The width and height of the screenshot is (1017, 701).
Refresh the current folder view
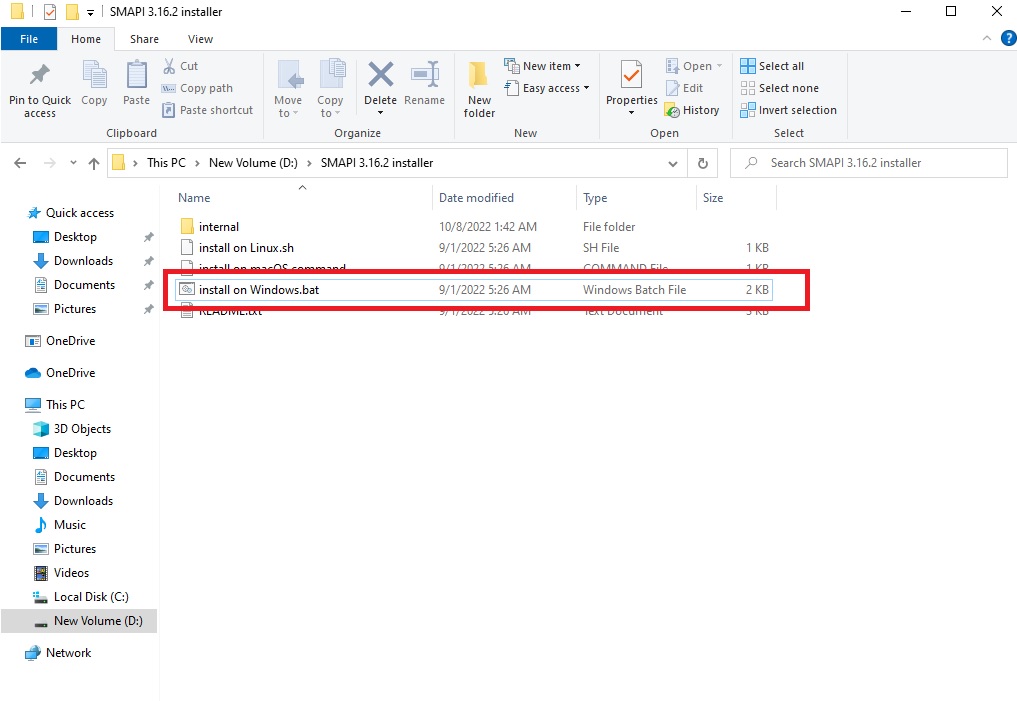point(703,163)
